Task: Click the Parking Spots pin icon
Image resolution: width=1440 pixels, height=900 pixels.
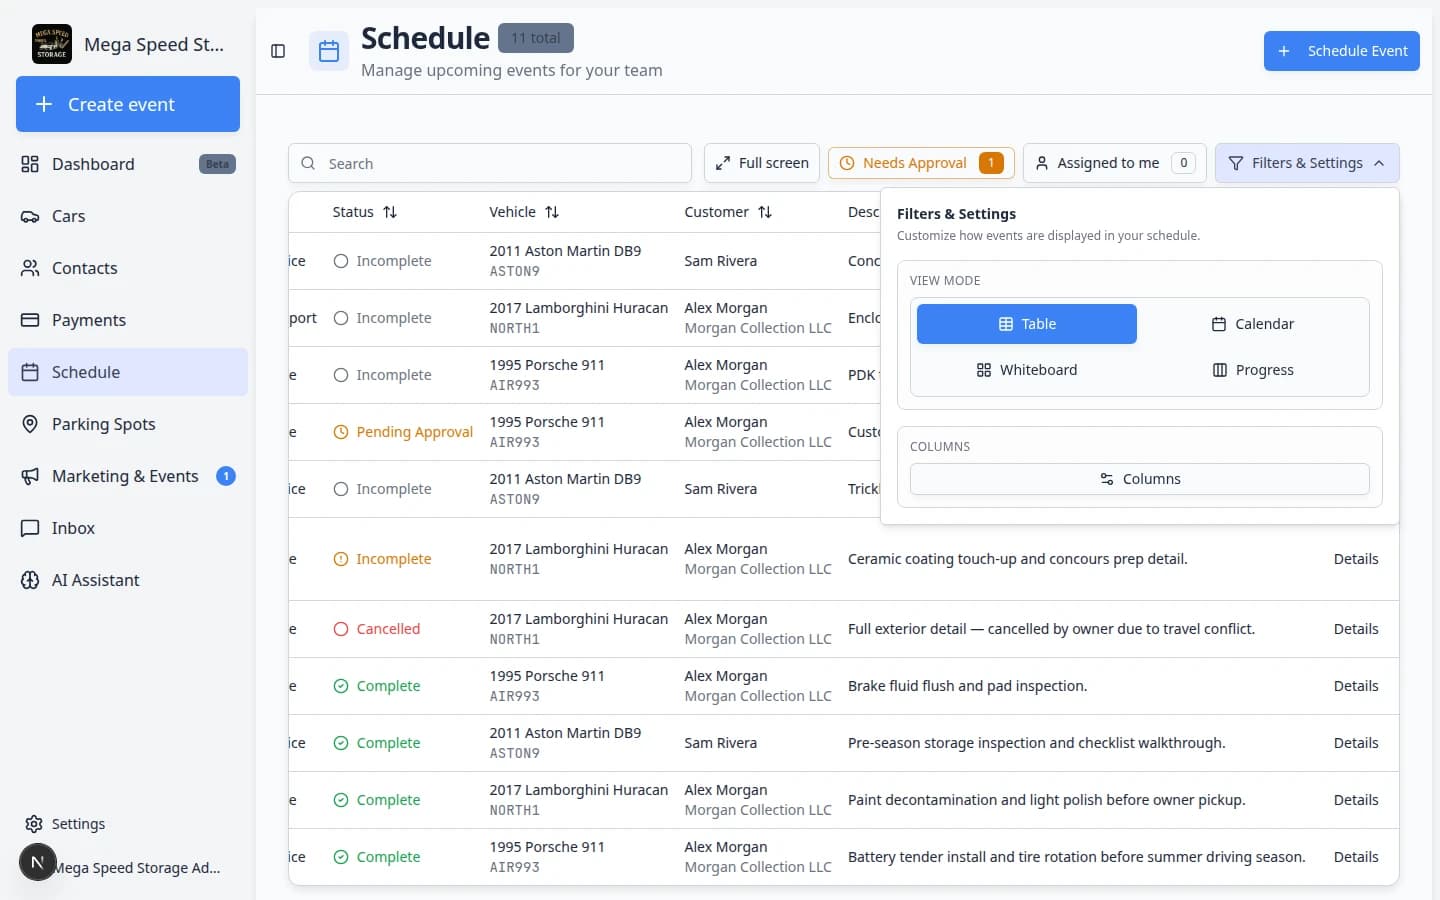Action: [x=30, y=424]
